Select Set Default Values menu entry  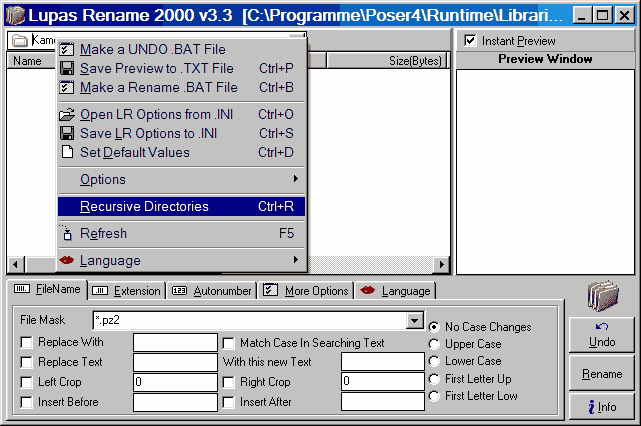[x=182, y=152]
